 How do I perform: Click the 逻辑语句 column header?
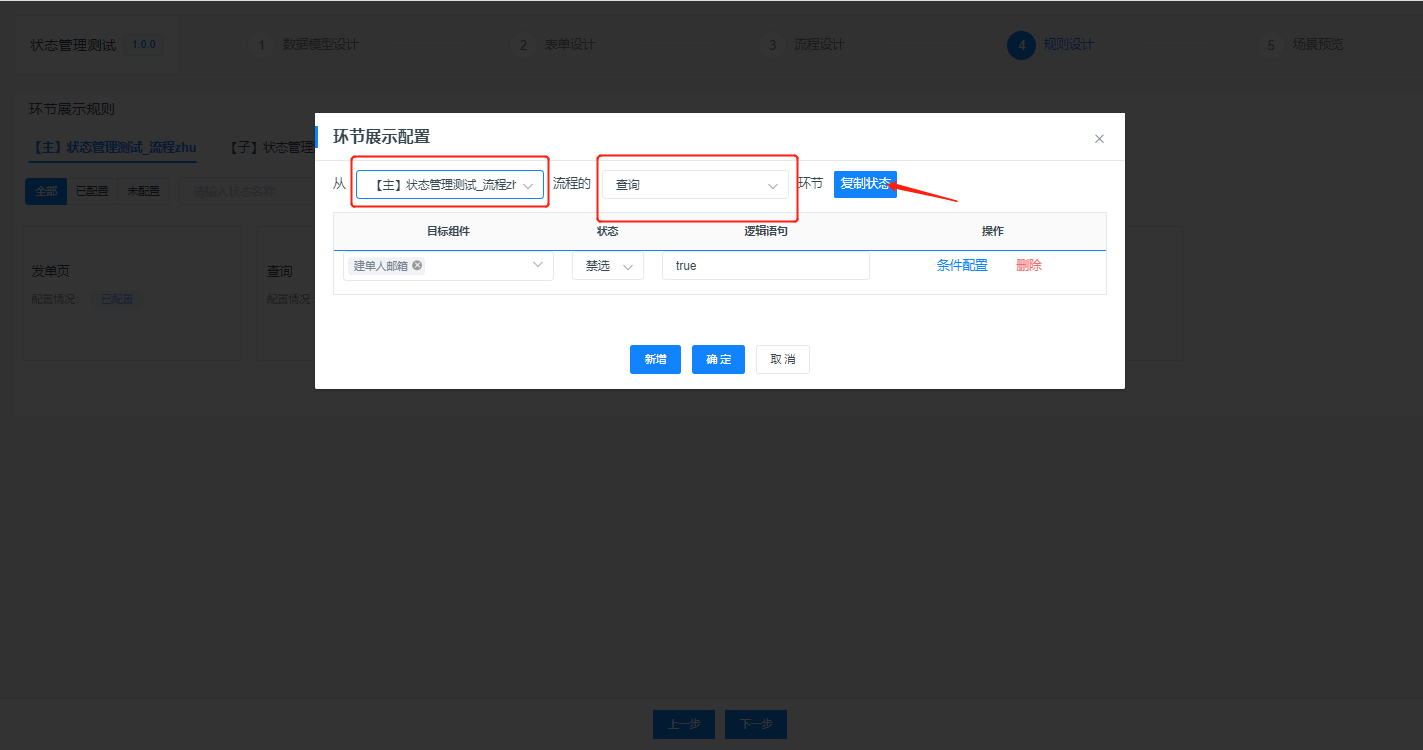click(766, 231)
